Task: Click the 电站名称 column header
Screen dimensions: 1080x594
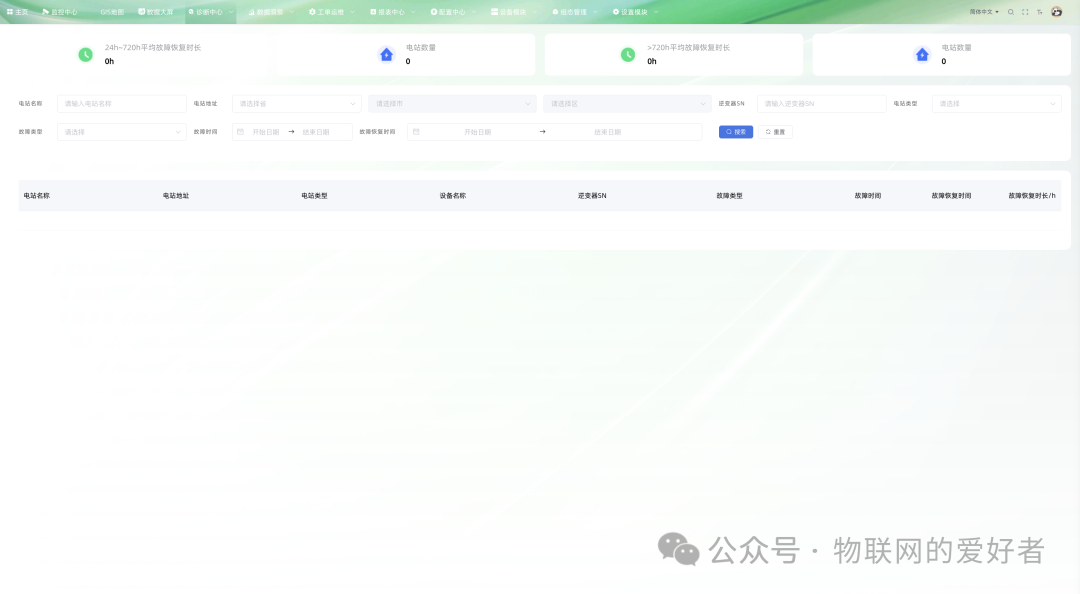Action: pos(37,196)
